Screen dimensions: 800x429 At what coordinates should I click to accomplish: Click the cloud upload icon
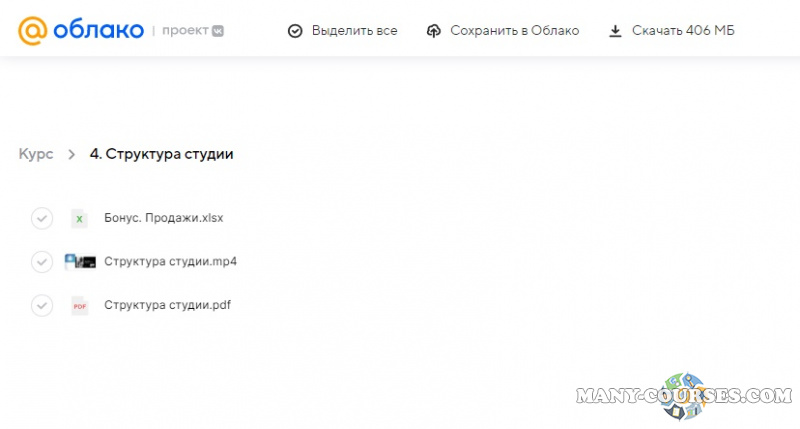(x=433, y=31)
